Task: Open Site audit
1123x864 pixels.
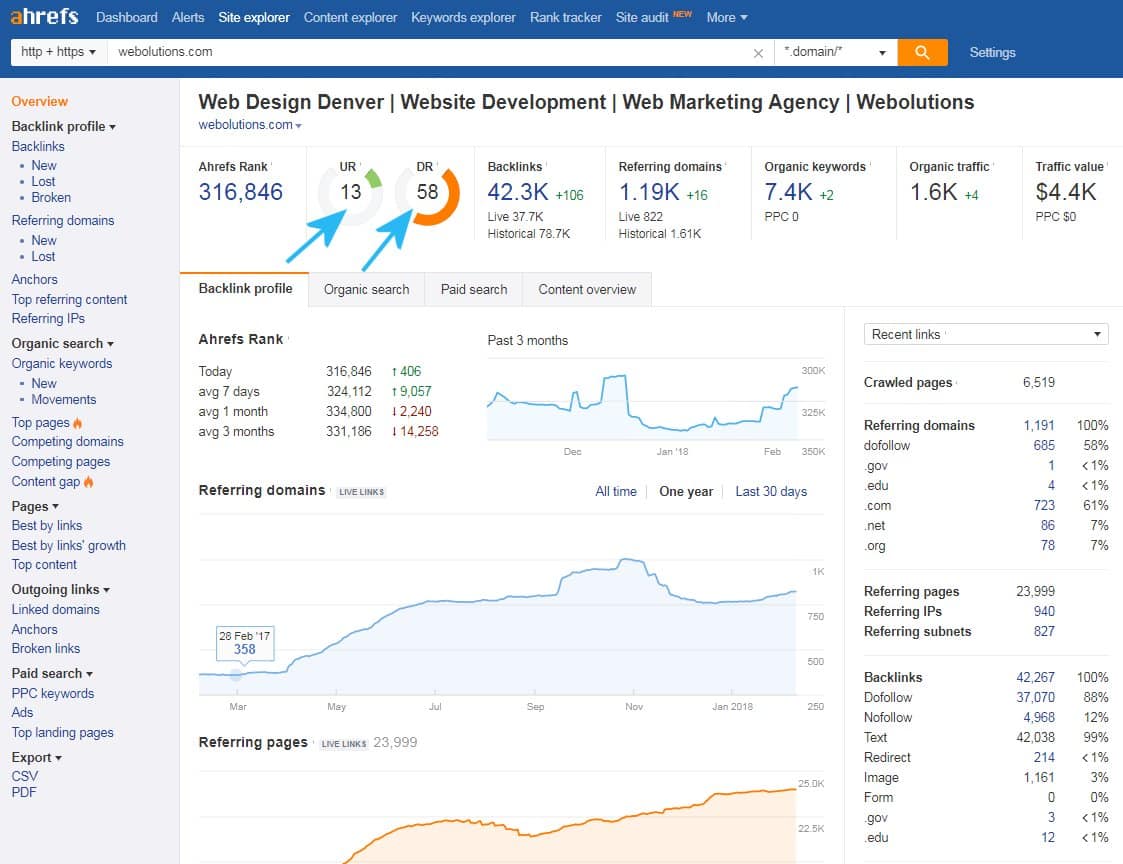Action: point(642,17)
